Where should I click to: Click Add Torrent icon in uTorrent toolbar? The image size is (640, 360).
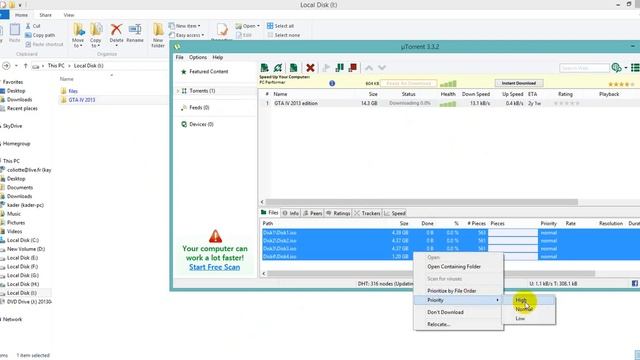(x=264, y=68)
